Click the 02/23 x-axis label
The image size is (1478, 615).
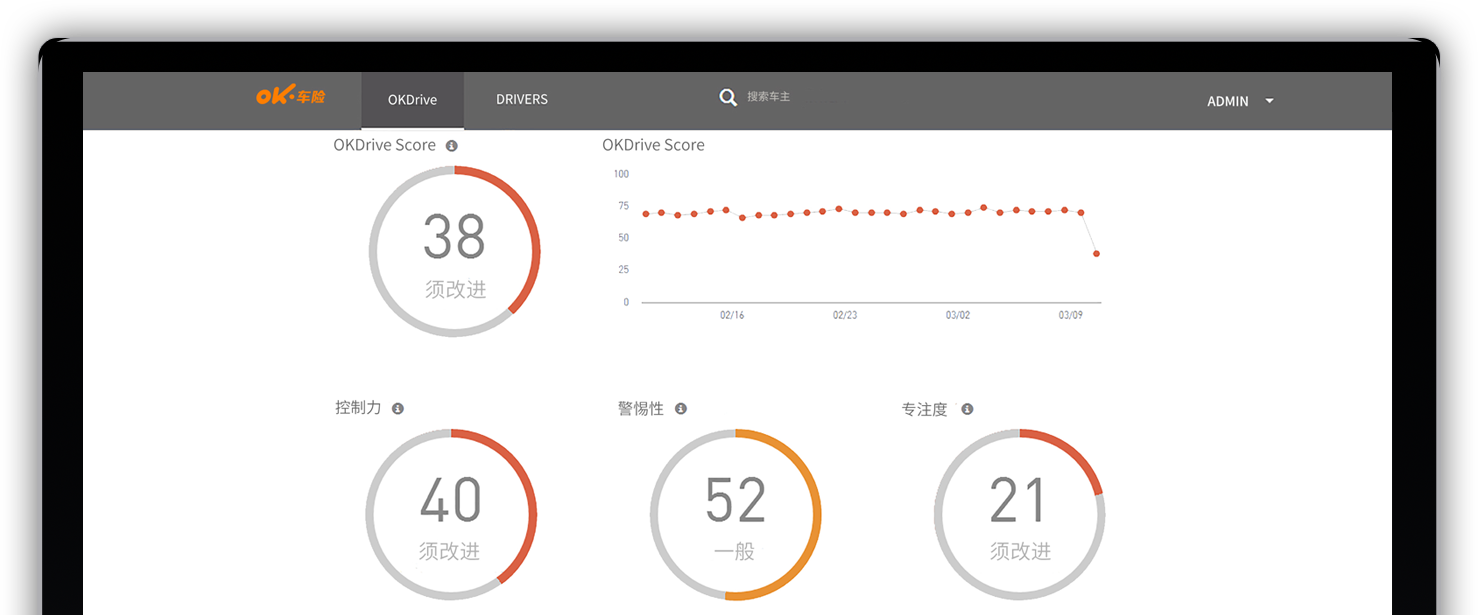tap(845, 315)
